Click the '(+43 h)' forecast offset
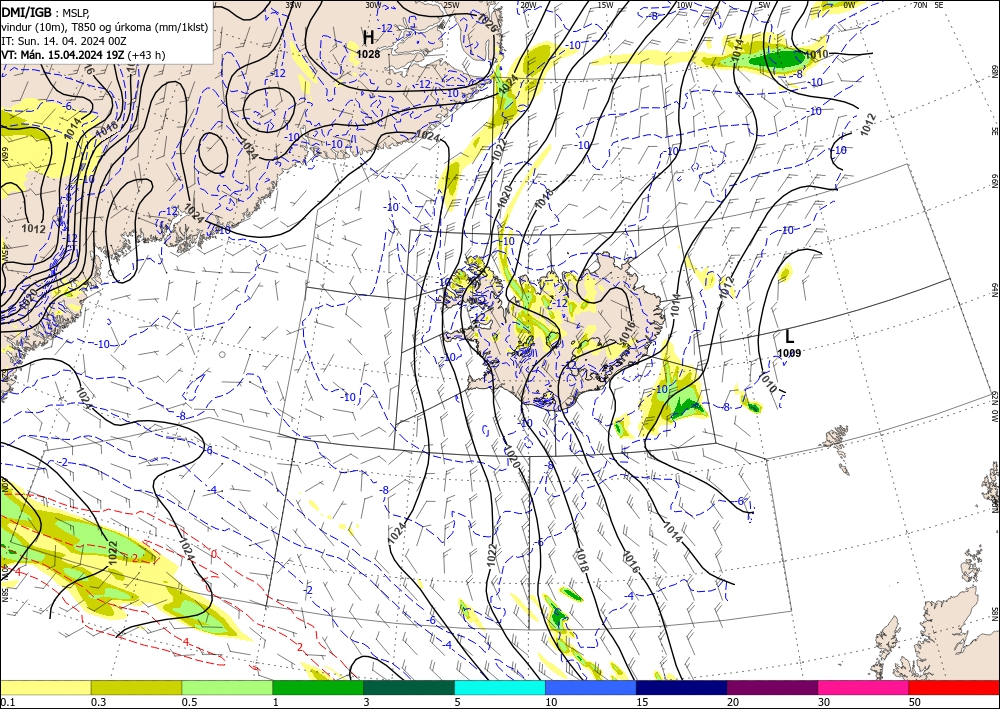Viewport: 1000px width, 709px height. 147,55
